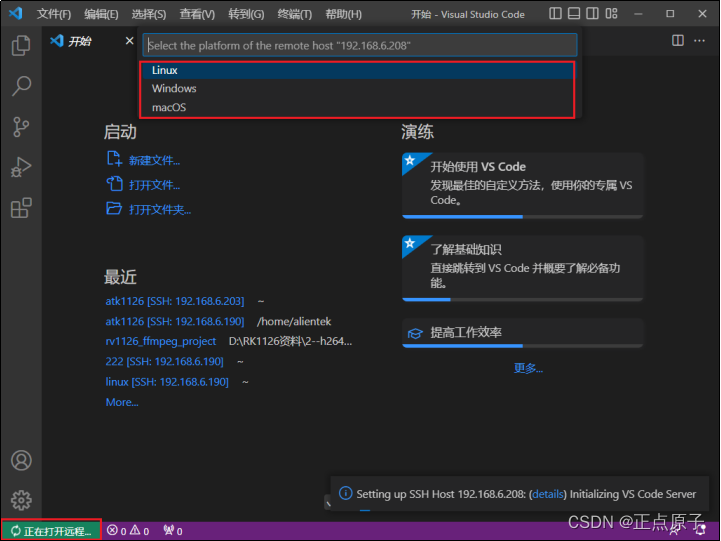
Task: Open recent atk1126 [SSH: 192.168.6.203]
Action: coord(175,301)
